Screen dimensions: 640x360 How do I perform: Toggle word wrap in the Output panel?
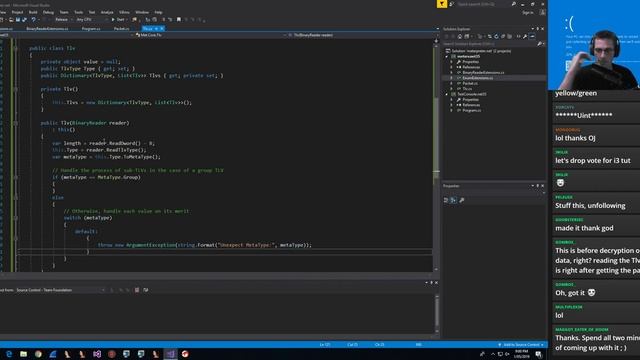click(146, 290)
